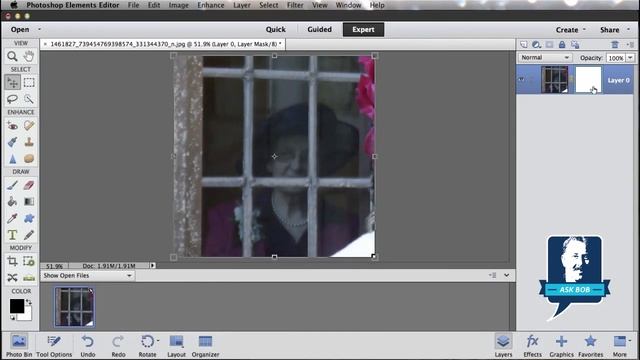Toggle the Layers panel

tap(503, 346)
